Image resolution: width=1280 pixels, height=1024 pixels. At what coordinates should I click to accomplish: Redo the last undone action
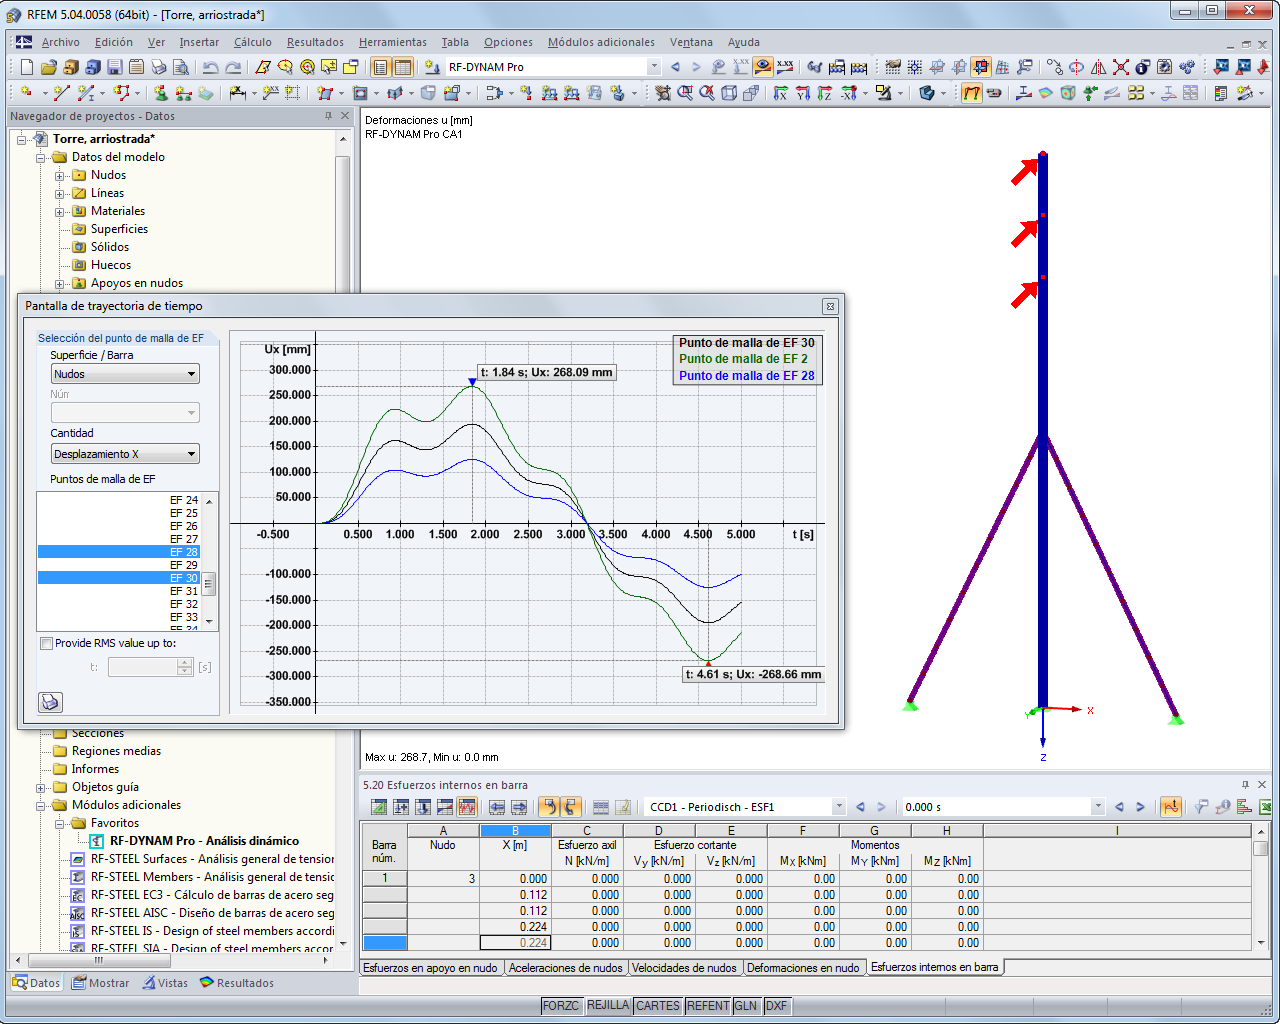click(x=233, y=67)
